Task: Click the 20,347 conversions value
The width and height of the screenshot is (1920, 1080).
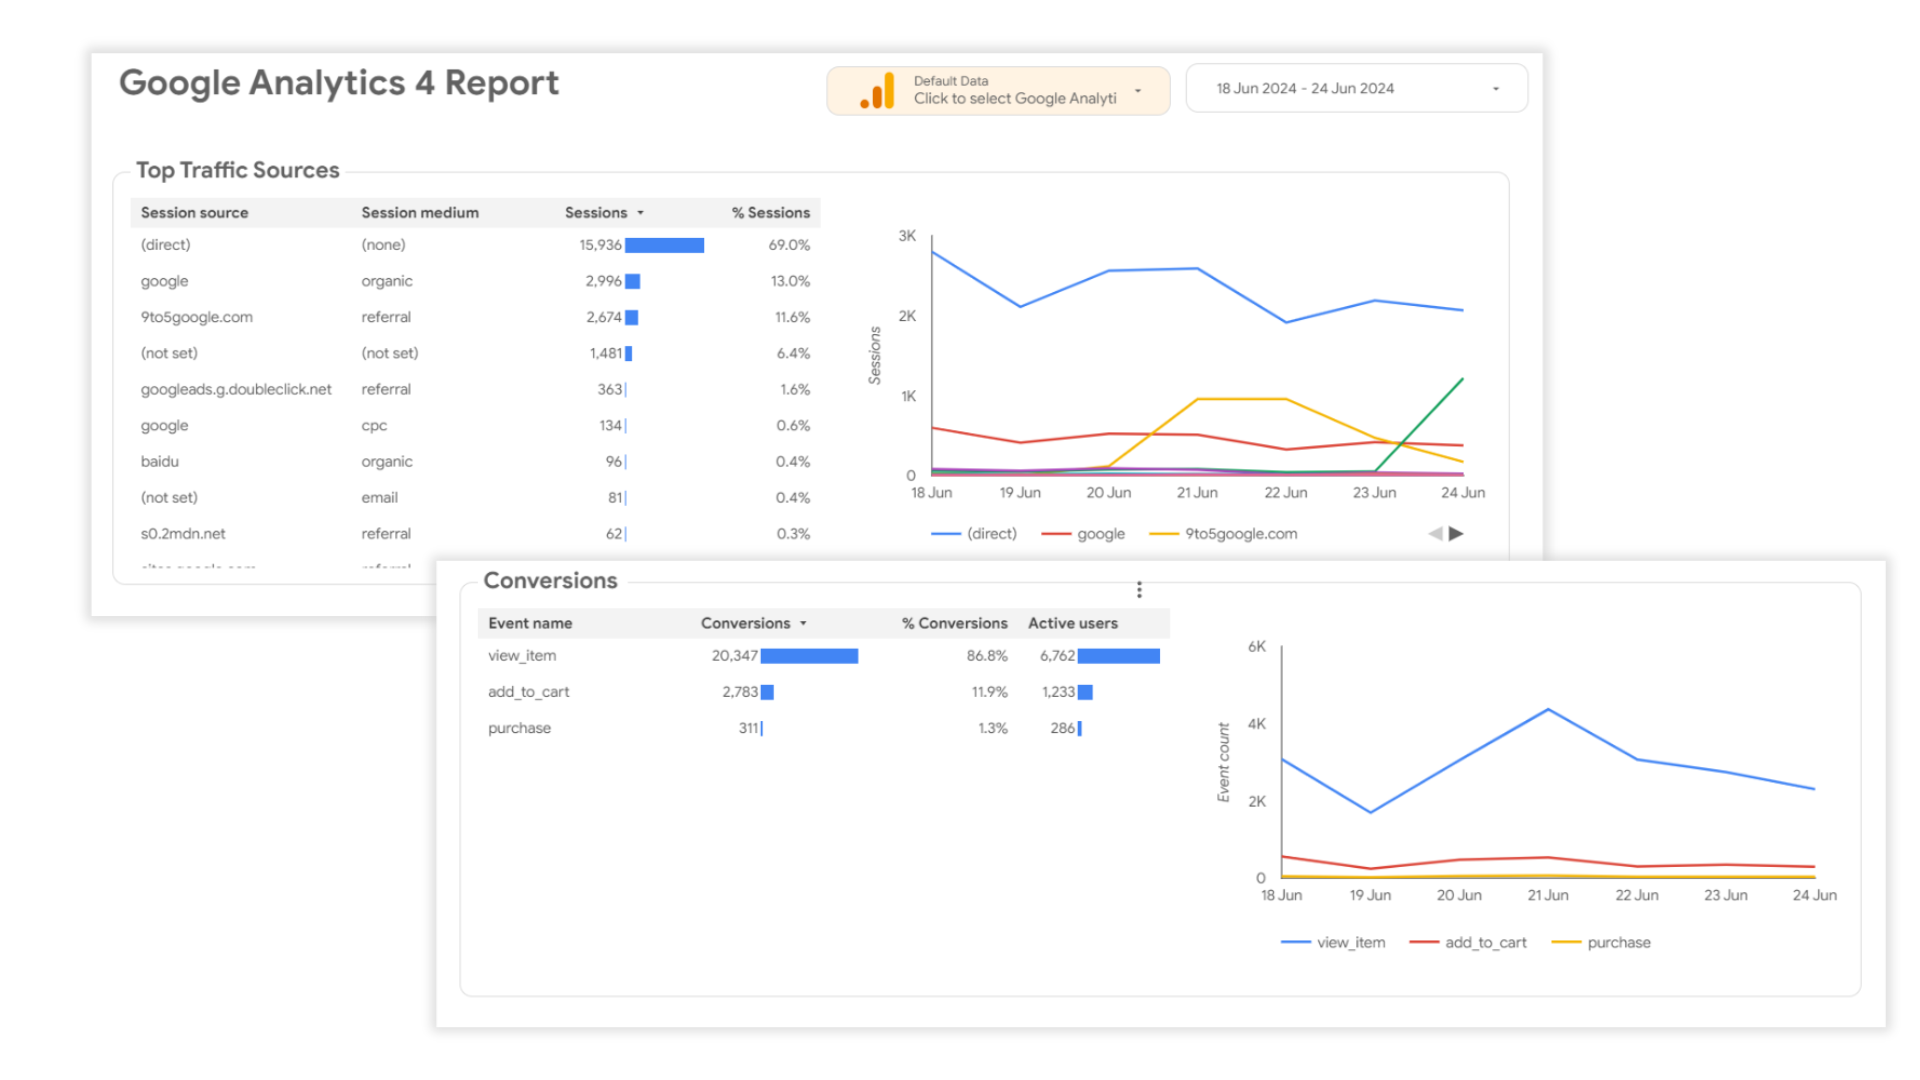Action: (x=734, y=656)
